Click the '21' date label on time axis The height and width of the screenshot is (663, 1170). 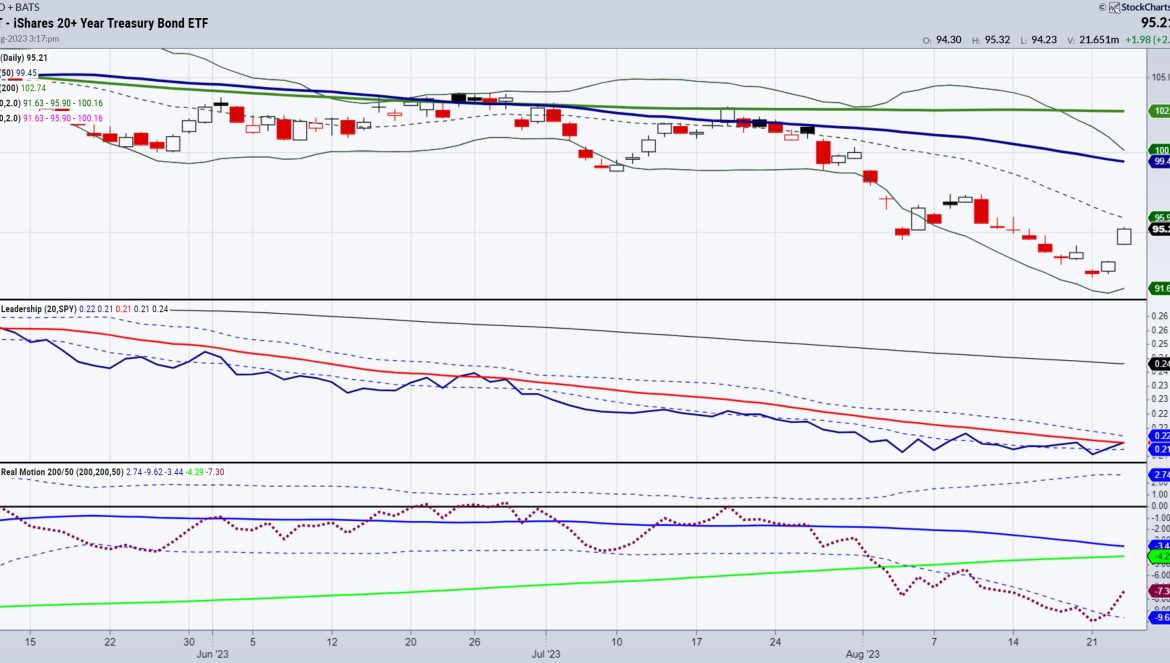[1092, 641]
